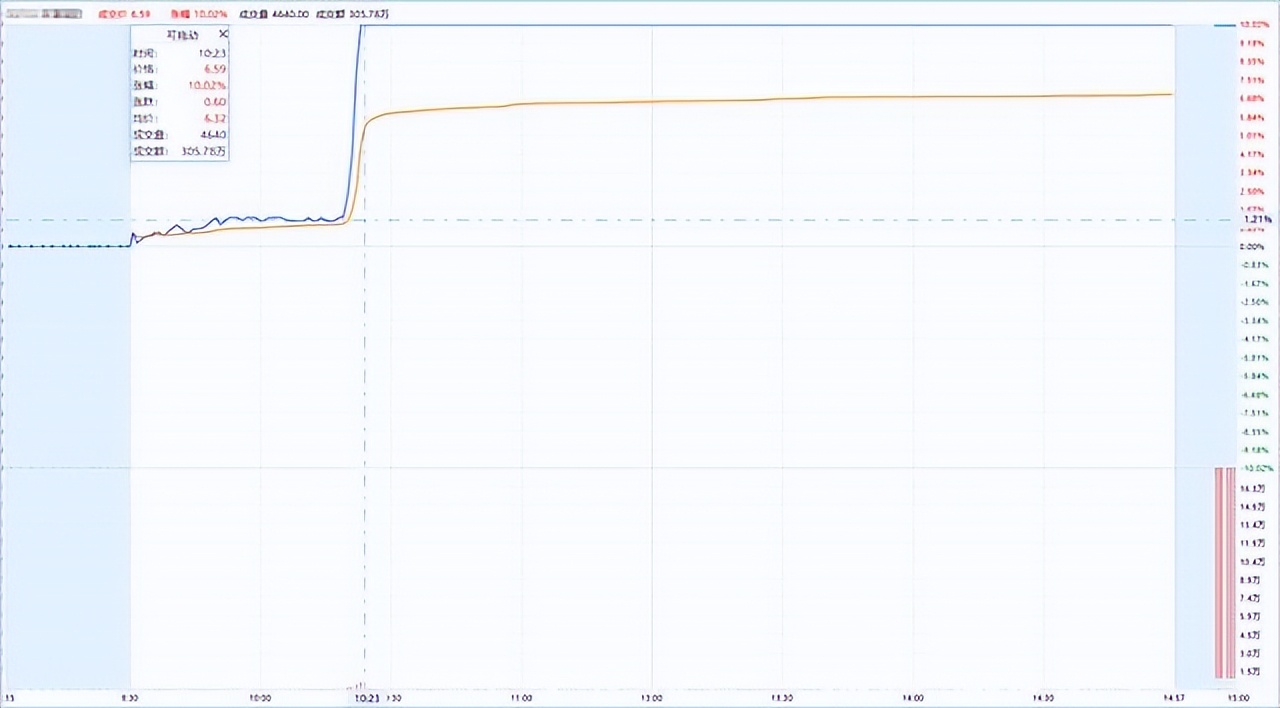Screen dimensions: 1280x708
Task: Click the 11:00 label on time axis
Action: click(x=521, y=698)
